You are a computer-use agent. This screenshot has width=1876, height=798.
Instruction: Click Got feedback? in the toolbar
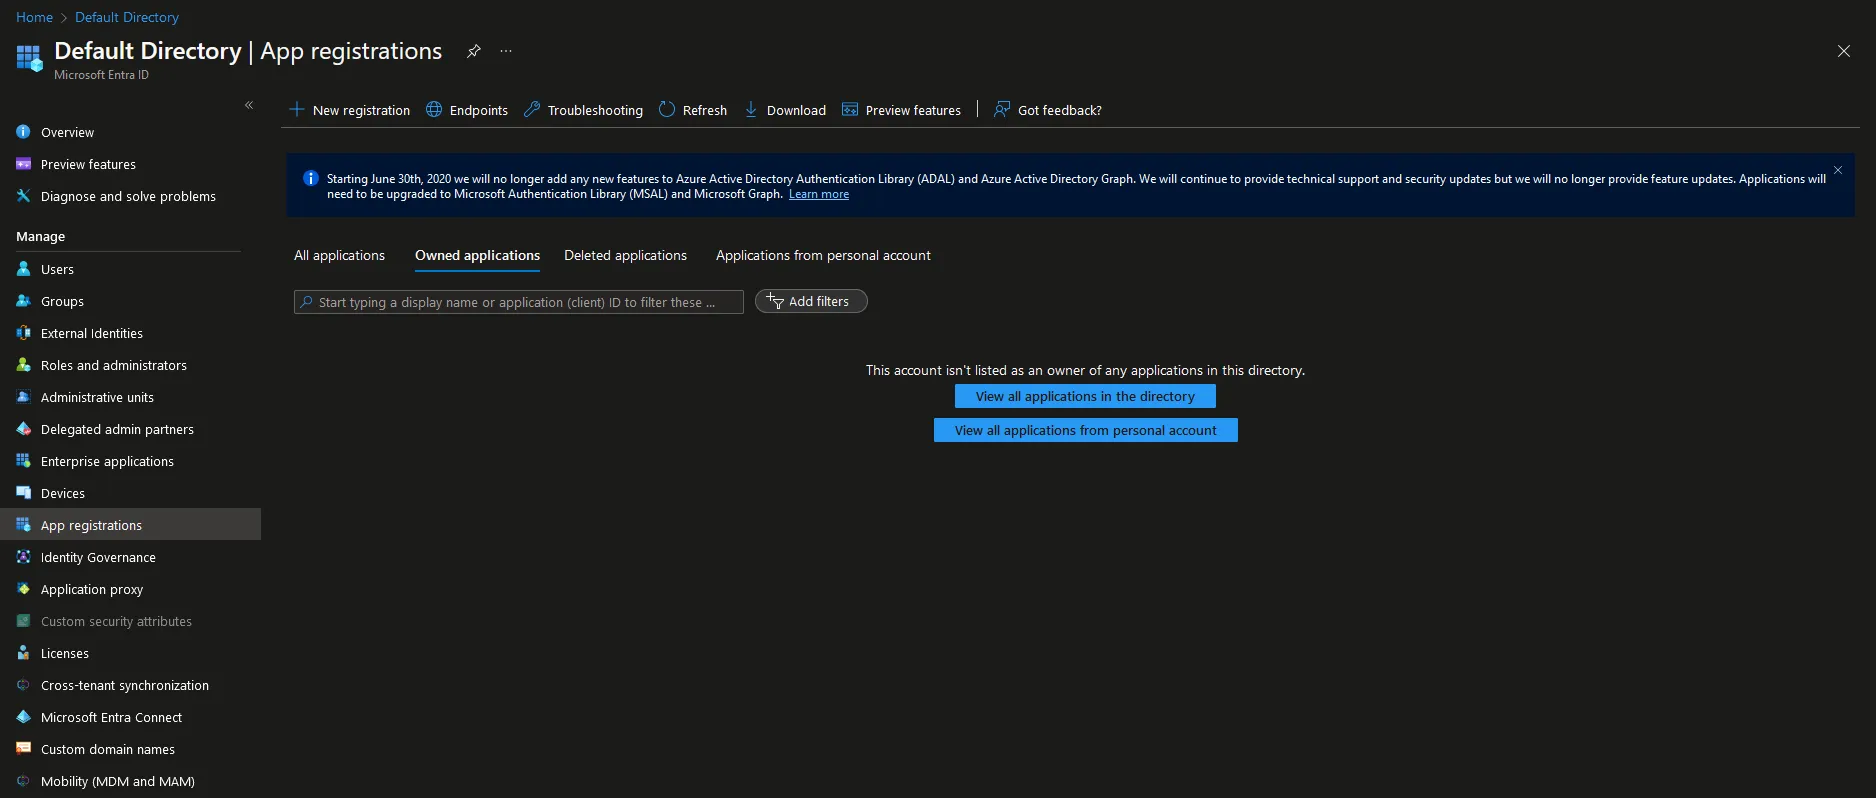1048,110
